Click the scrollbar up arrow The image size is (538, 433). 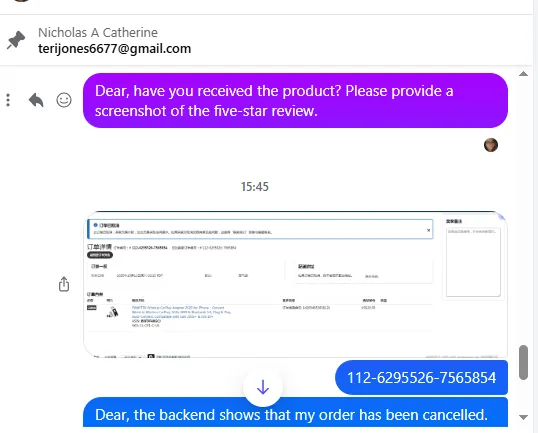click(x=523, y=74)
